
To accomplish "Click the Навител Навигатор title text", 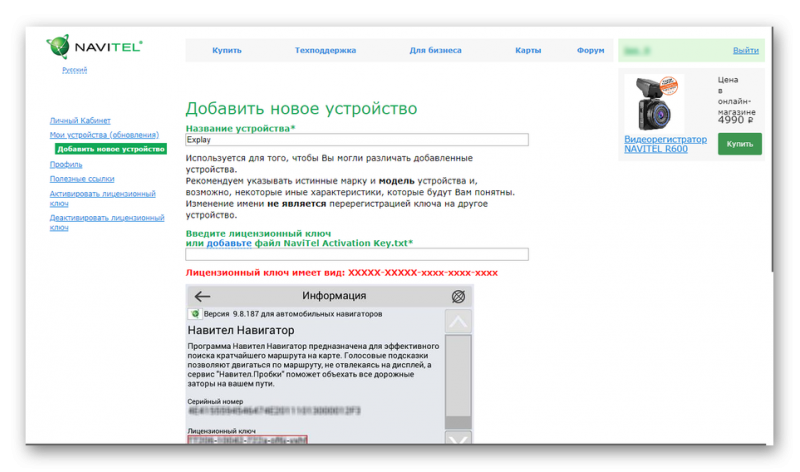I will tap(241, 330).
